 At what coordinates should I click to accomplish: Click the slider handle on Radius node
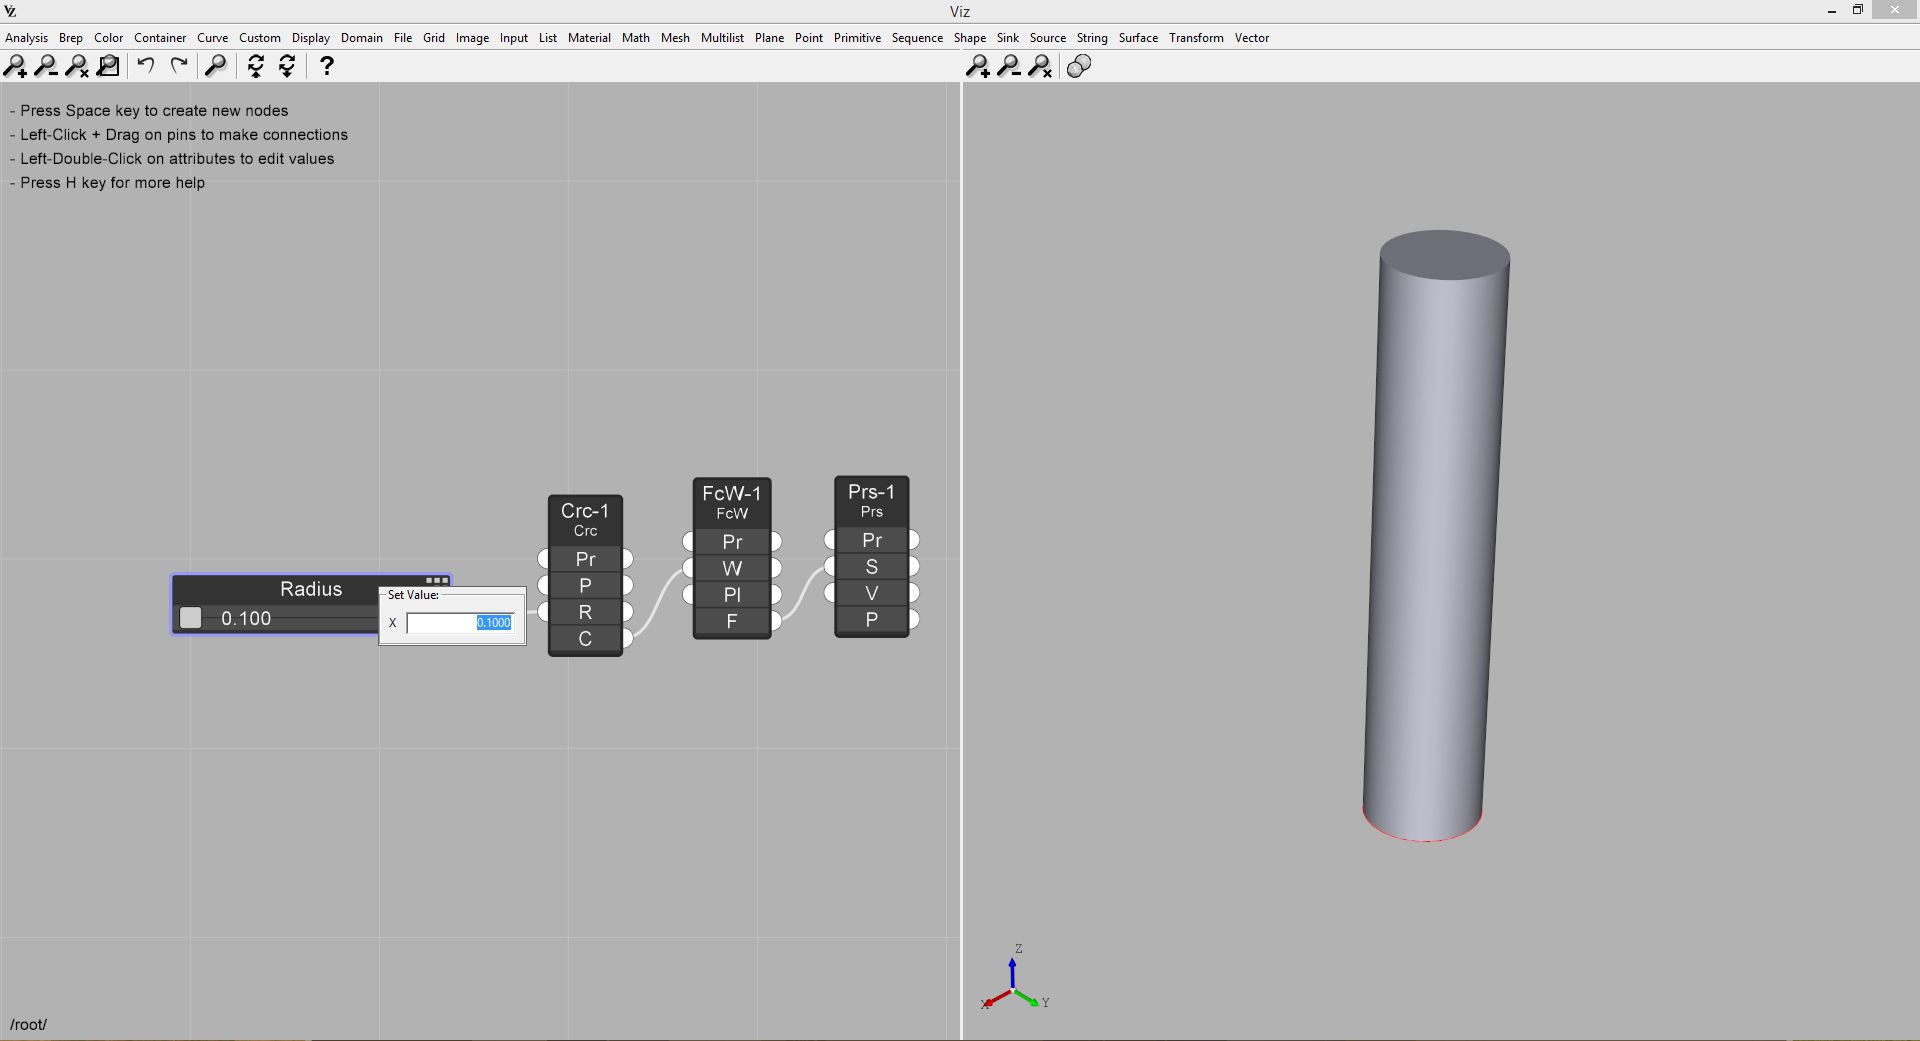pos(191,618)
